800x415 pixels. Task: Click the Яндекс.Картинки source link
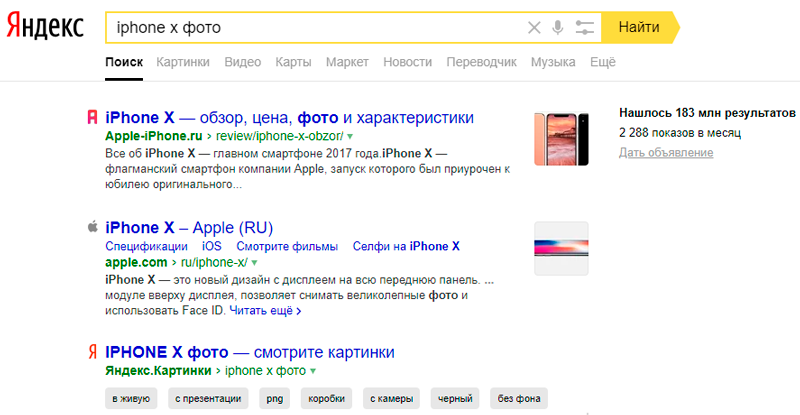click(158, 371)
